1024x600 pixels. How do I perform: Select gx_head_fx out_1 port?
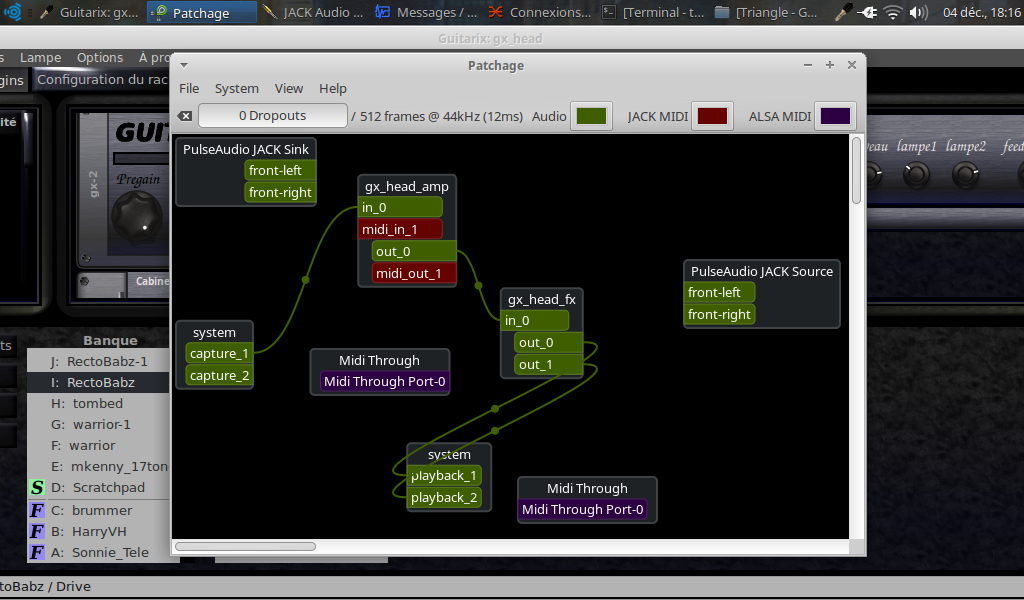[549, 365]
